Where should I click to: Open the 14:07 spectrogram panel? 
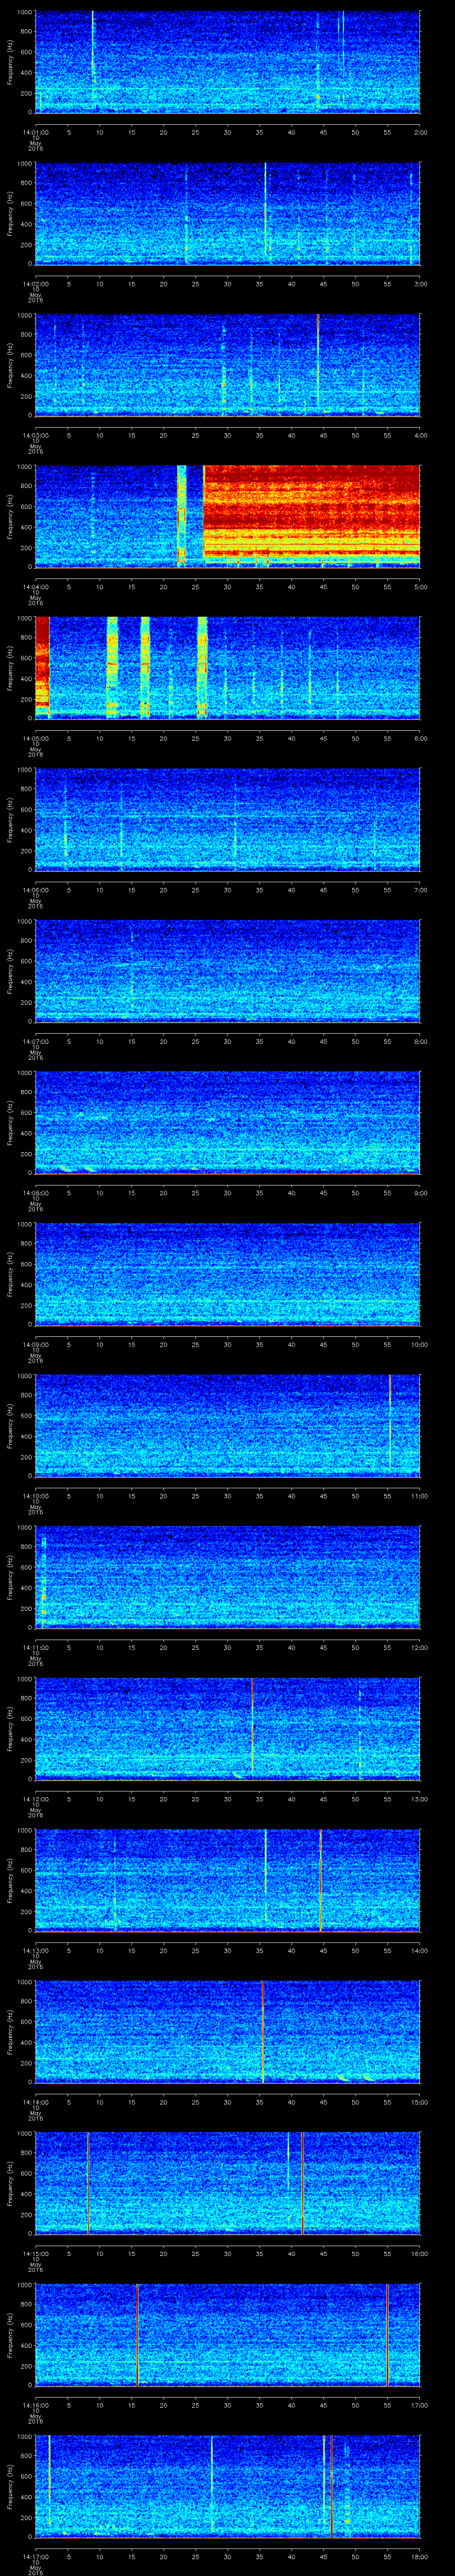point(228,970)
